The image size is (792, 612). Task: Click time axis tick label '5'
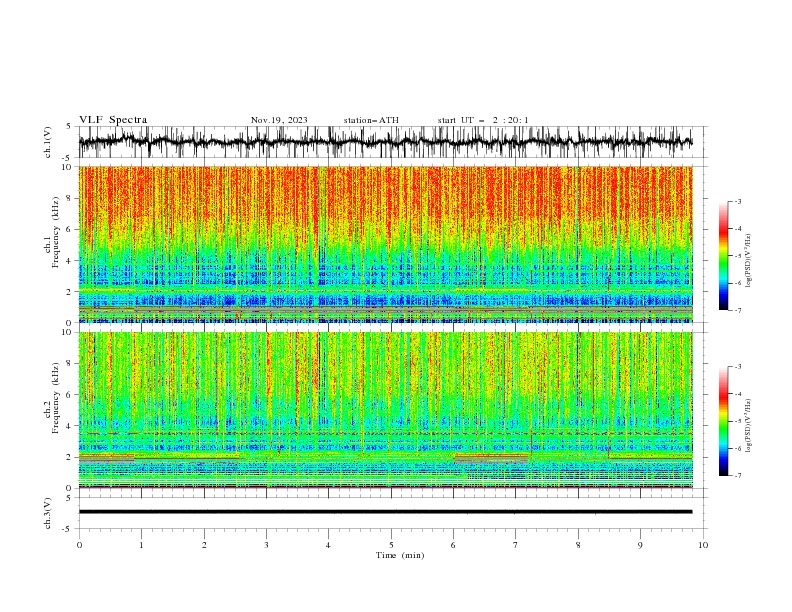click(x=391, y=545)
